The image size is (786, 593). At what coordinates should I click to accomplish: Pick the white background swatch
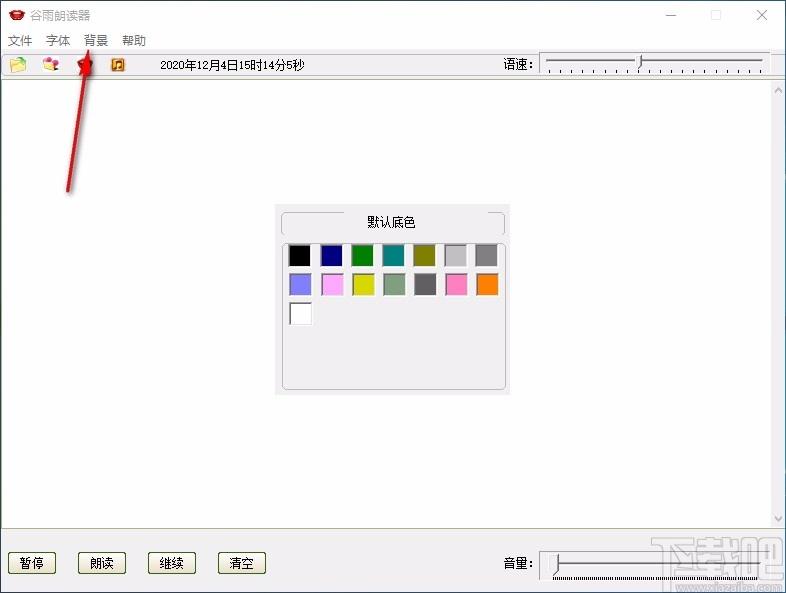coord(301,314)
